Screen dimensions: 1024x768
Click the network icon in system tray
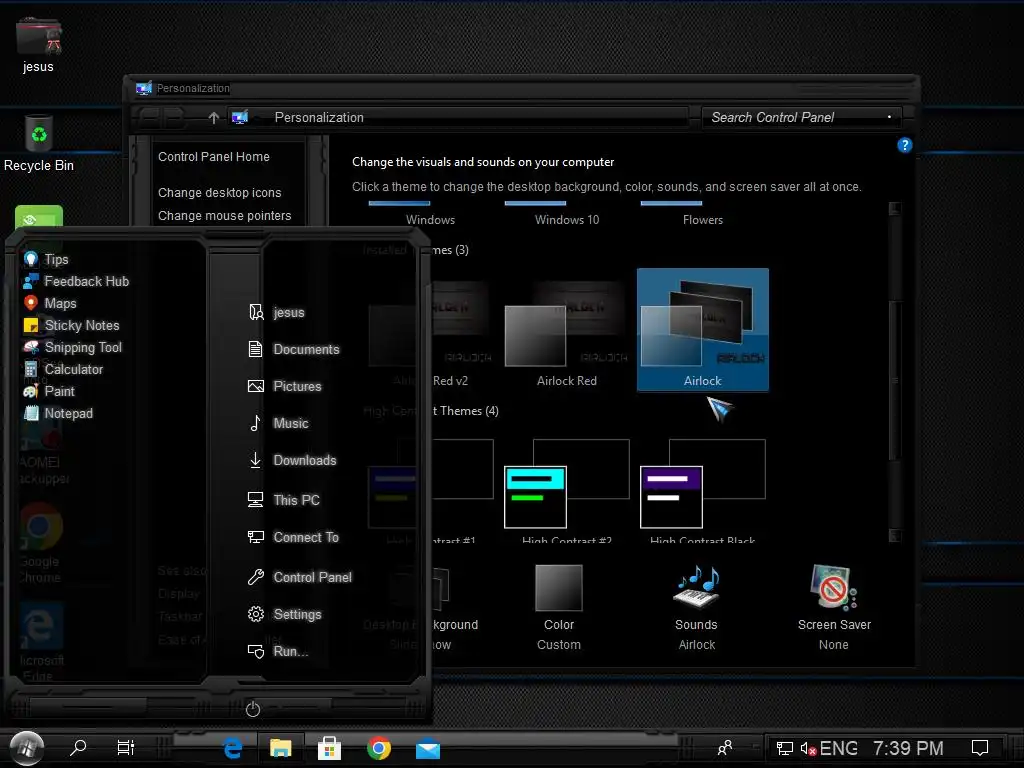(x=784, y=748)
